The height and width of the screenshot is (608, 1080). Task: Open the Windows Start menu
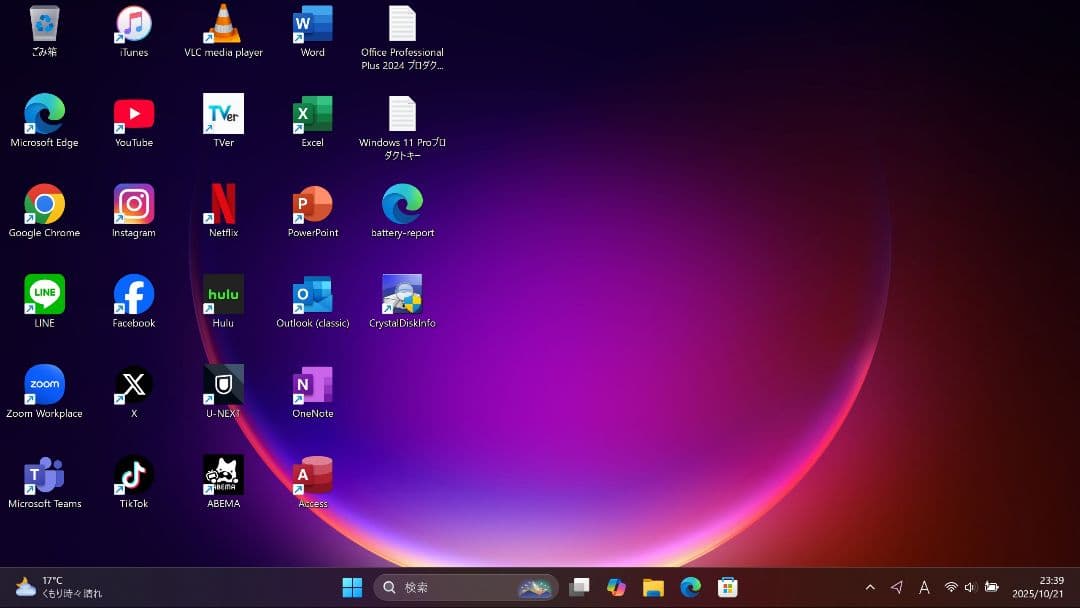(x=352, y=587)
